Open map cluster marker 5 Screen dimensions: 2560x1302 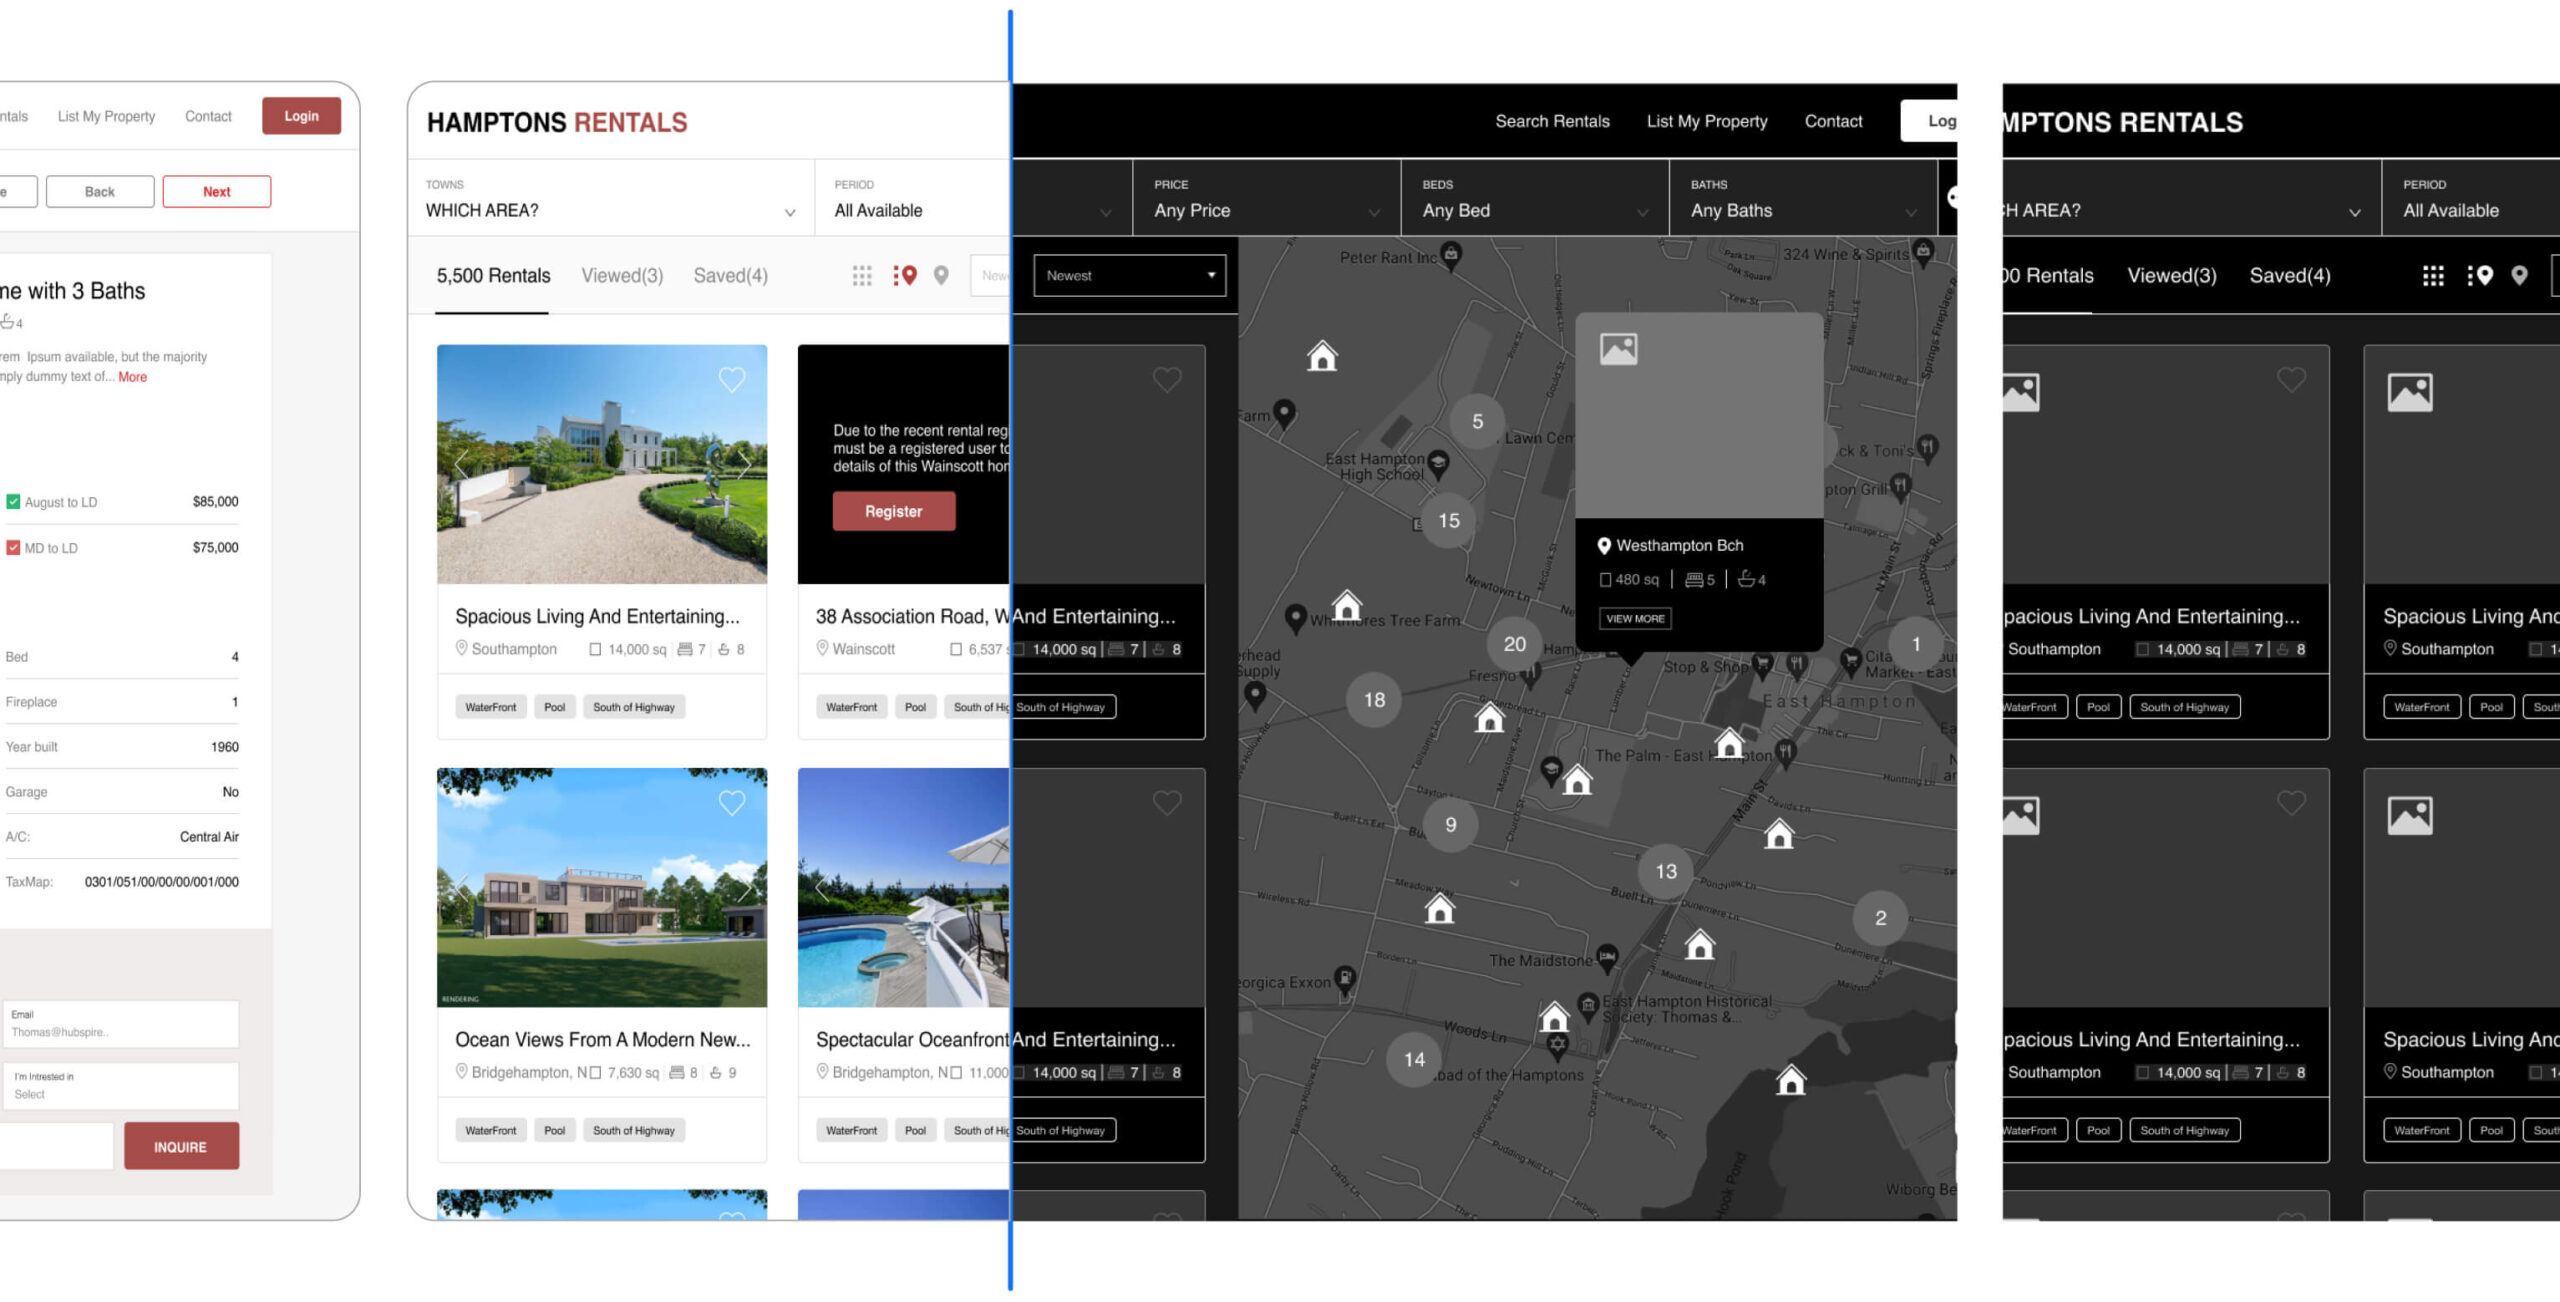coord(1477,422)
